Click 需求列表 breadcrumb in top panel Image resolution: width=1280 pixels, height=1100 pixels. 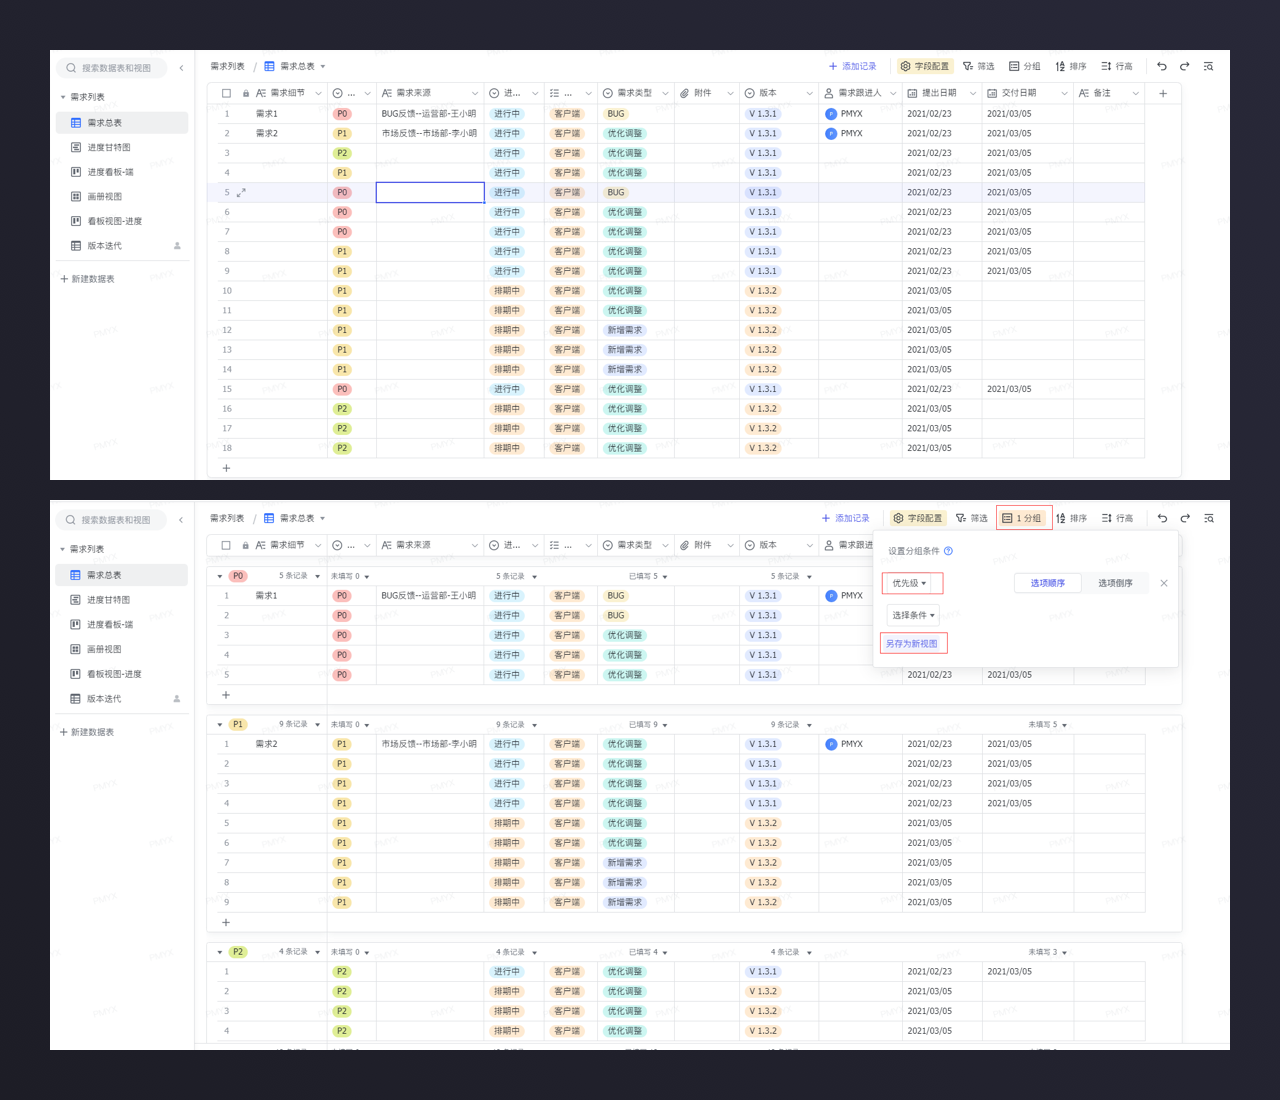point(227,66)
